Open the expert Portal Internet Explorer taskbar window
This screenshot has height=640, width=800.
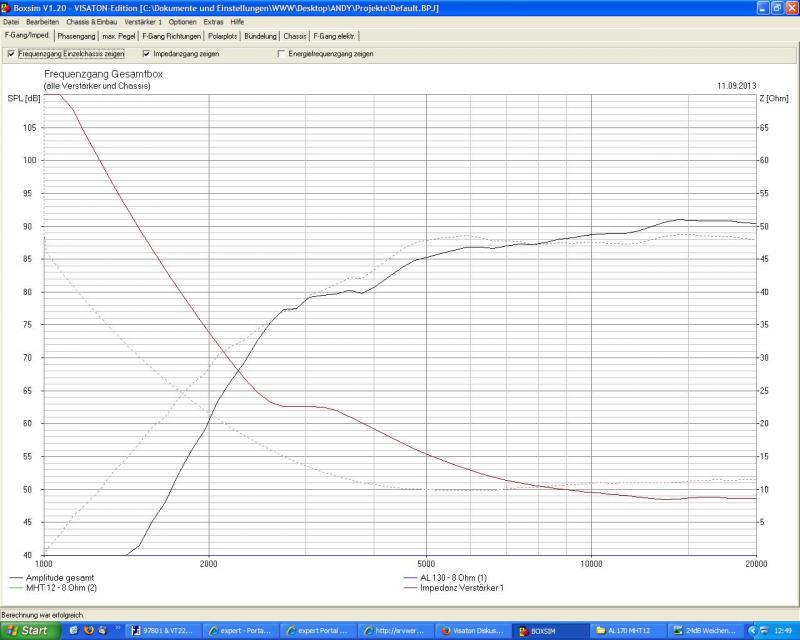[x=318, y=631]
